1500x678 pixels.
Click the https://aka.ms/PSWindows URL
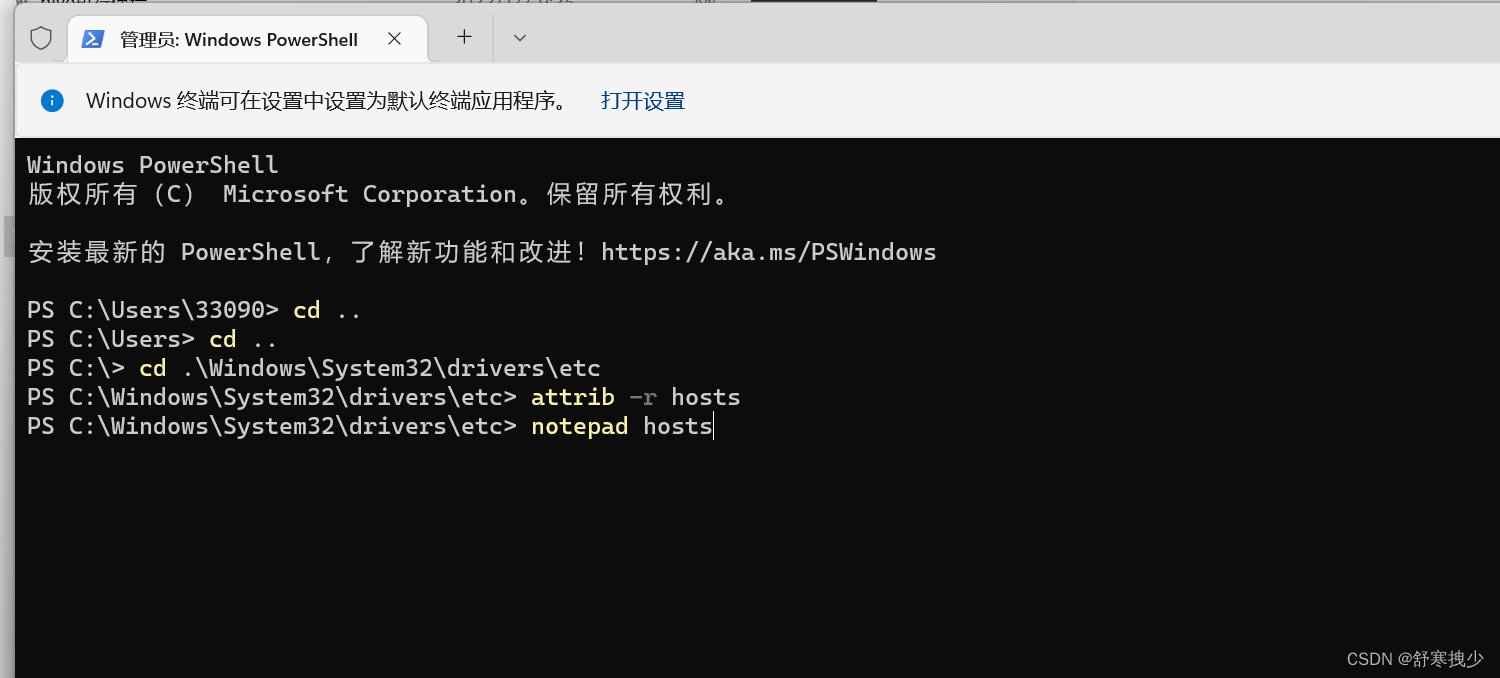tap(768, 252)
